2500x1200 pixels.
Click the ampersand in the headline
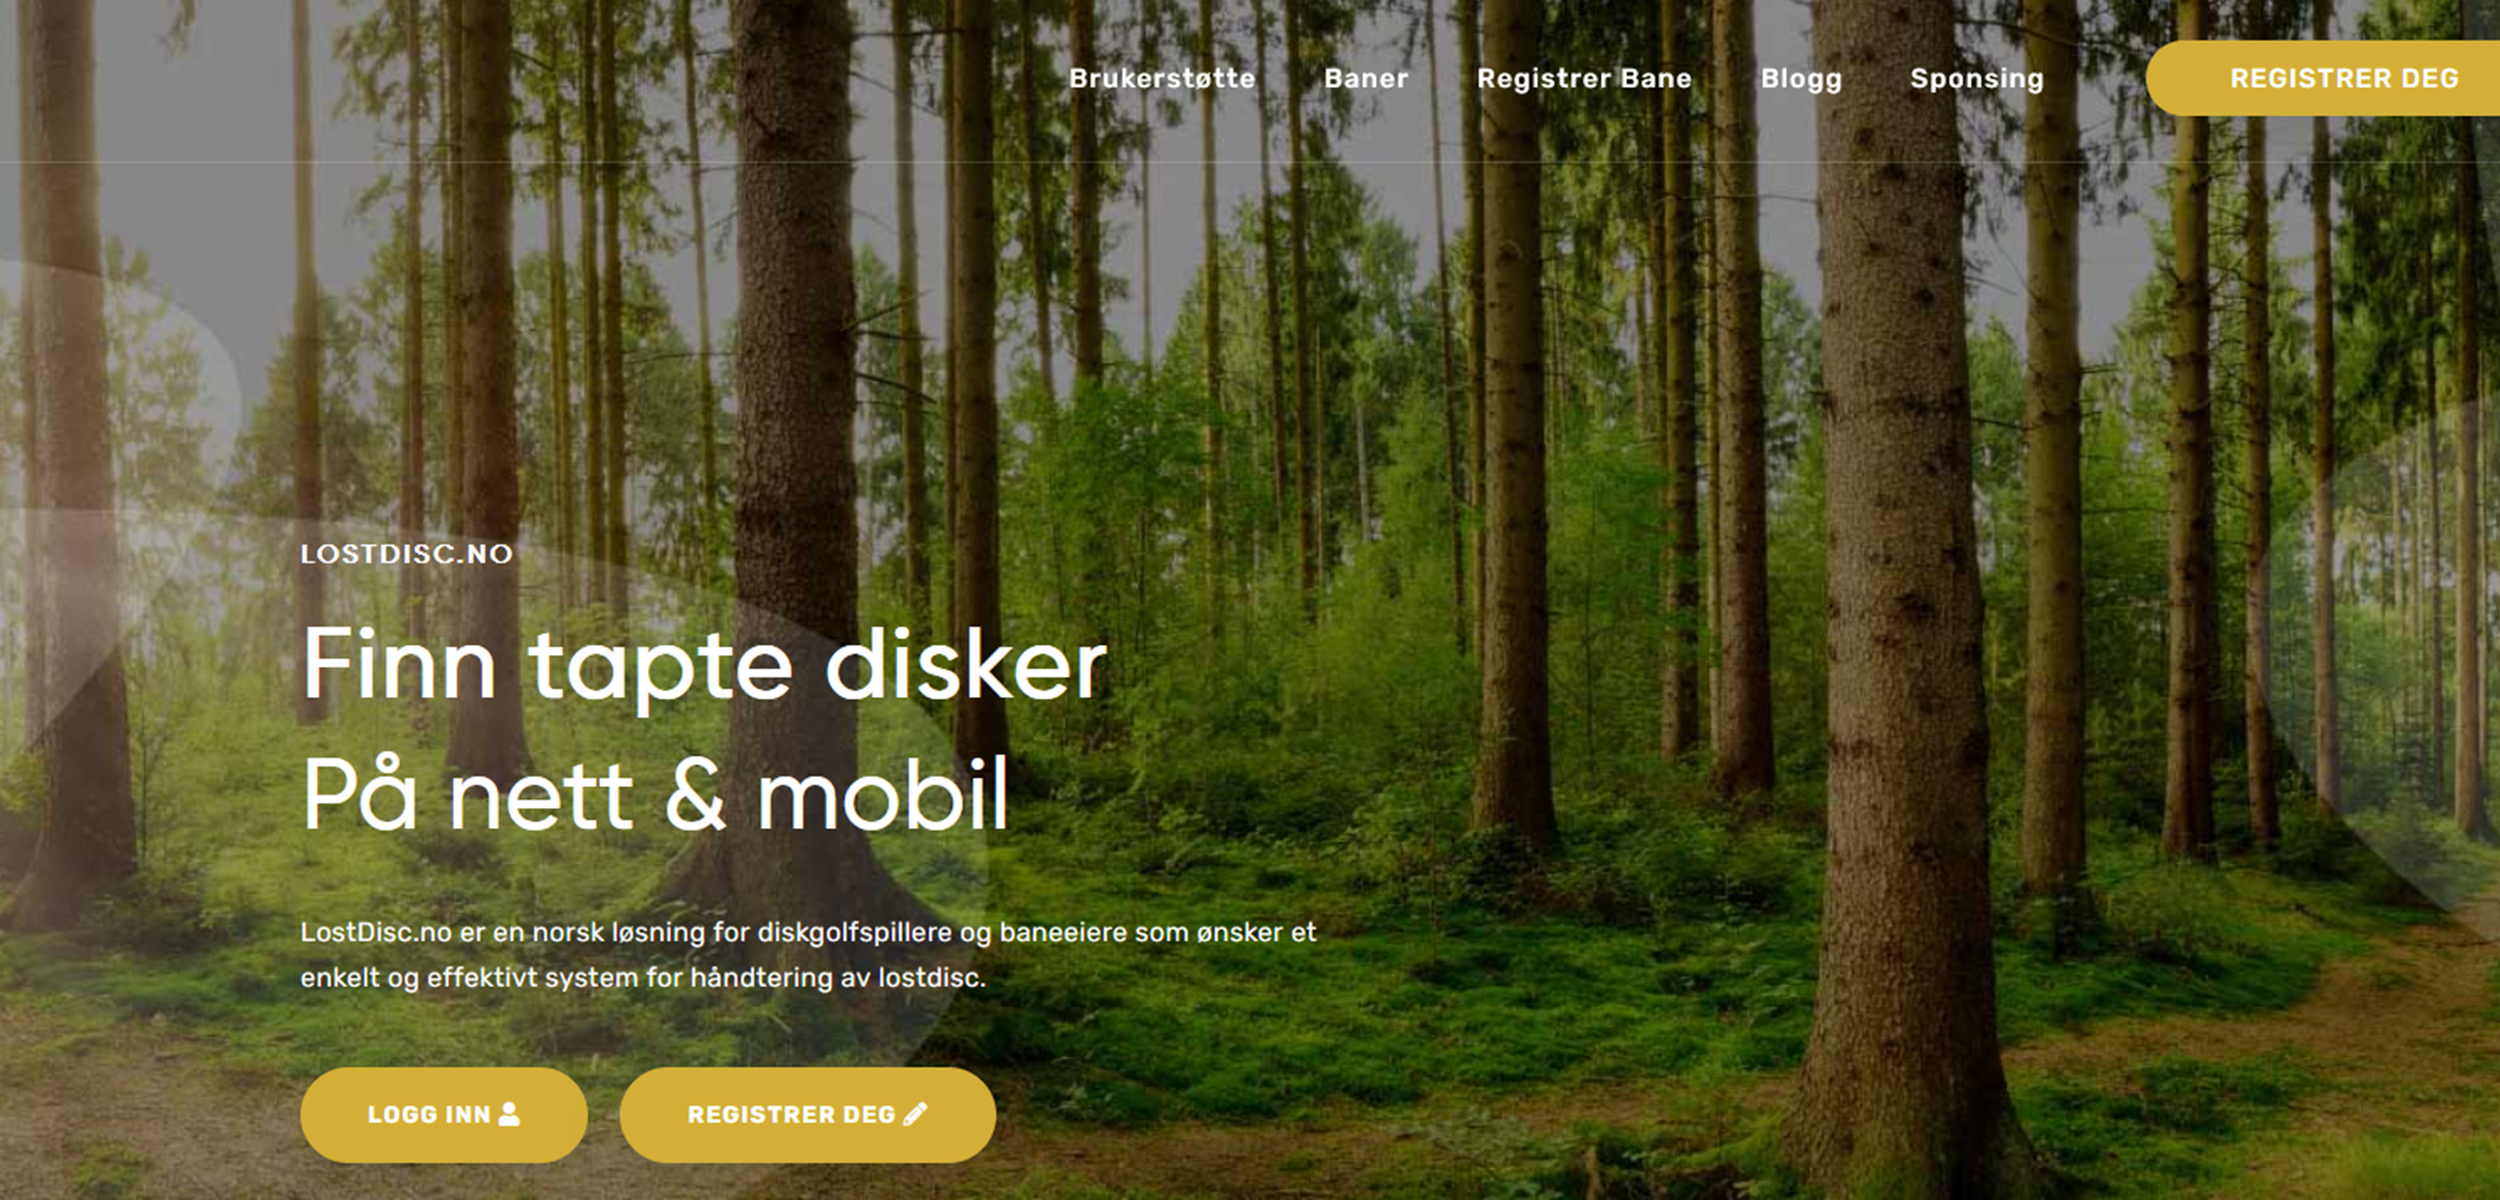click(x=694, y=797)
